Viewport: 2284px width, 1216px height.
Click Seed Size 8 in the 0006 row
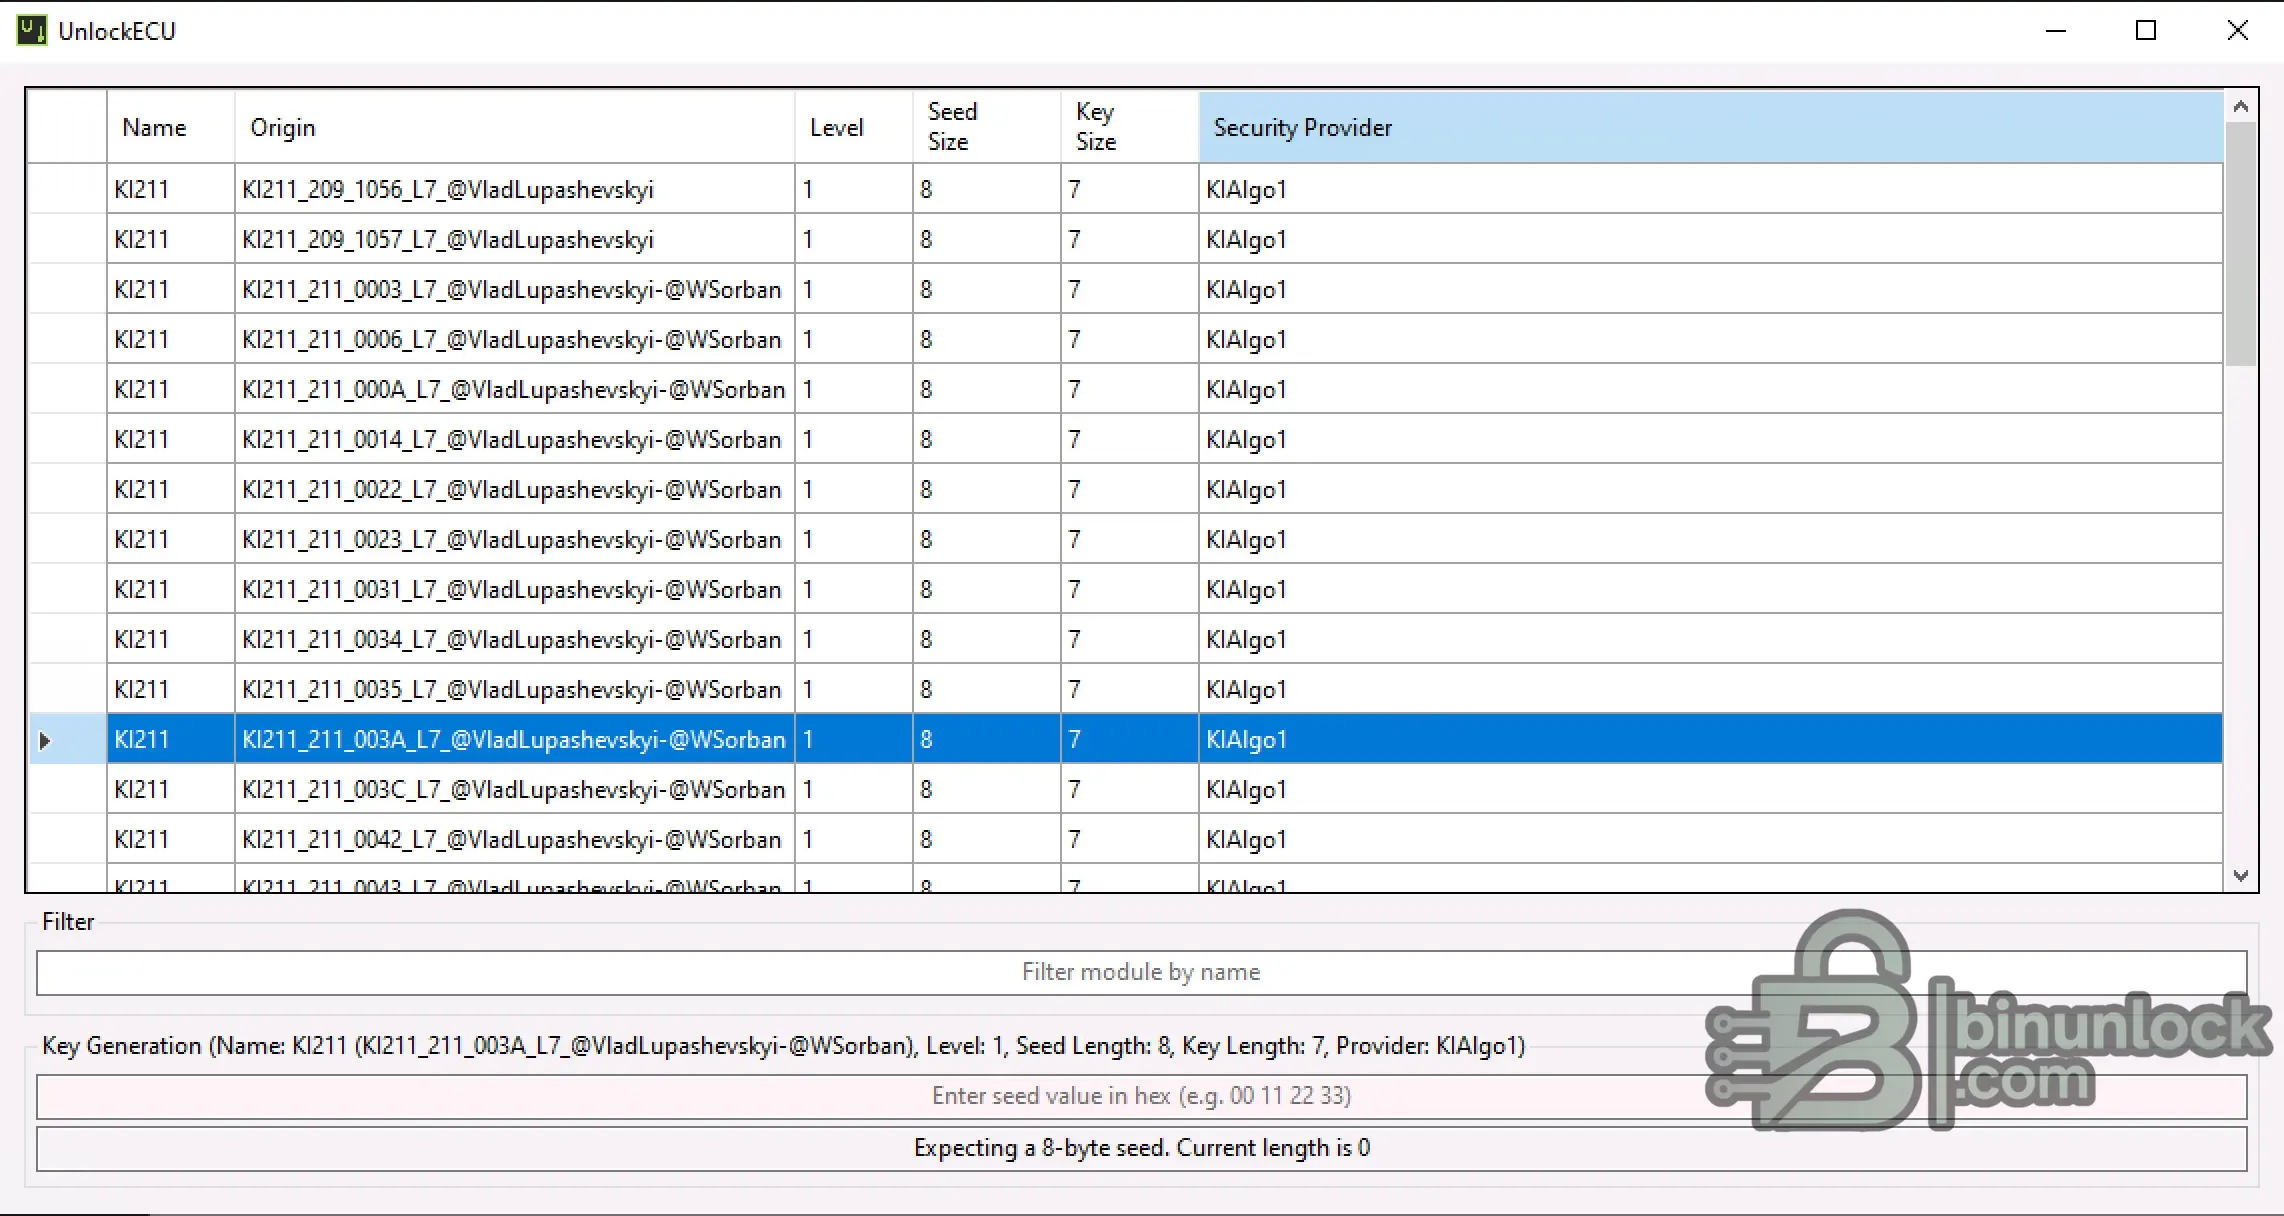tap(987, 339)
